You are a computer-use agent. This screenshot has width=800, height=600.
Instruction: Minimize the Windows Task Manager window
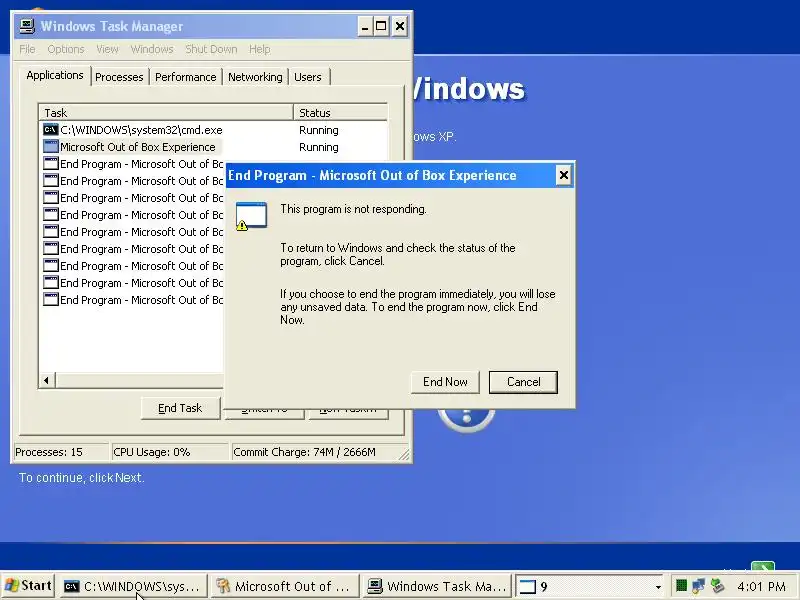(x=364, y=27)
